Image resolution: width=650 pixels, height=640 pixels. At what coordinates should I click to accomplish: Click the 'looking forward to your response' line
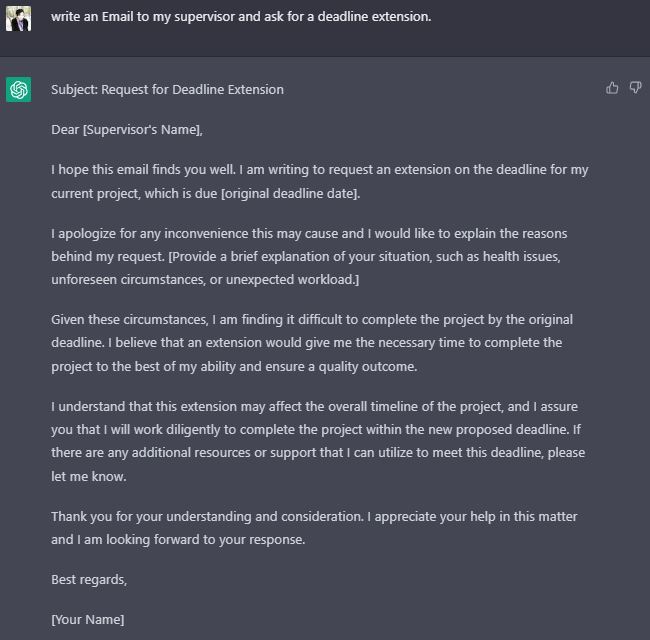[178, 539]
